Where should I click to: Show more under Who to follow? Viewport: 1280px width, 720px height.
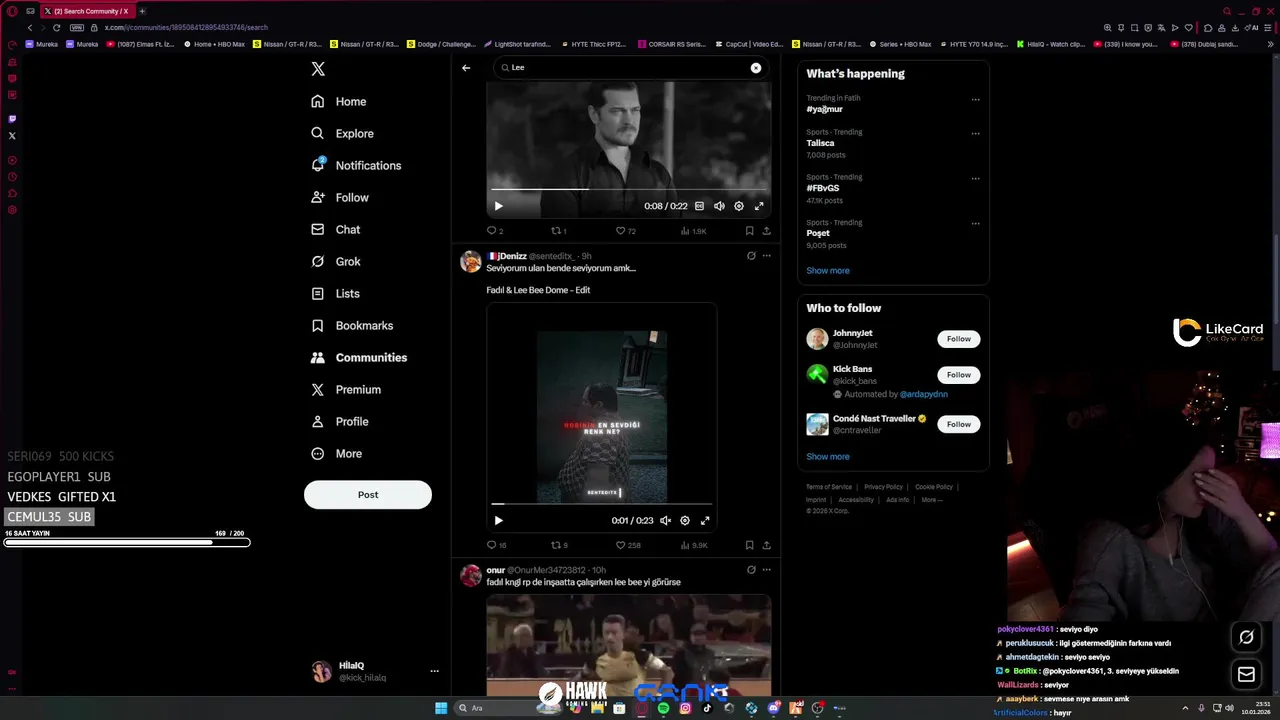(828, 457)
